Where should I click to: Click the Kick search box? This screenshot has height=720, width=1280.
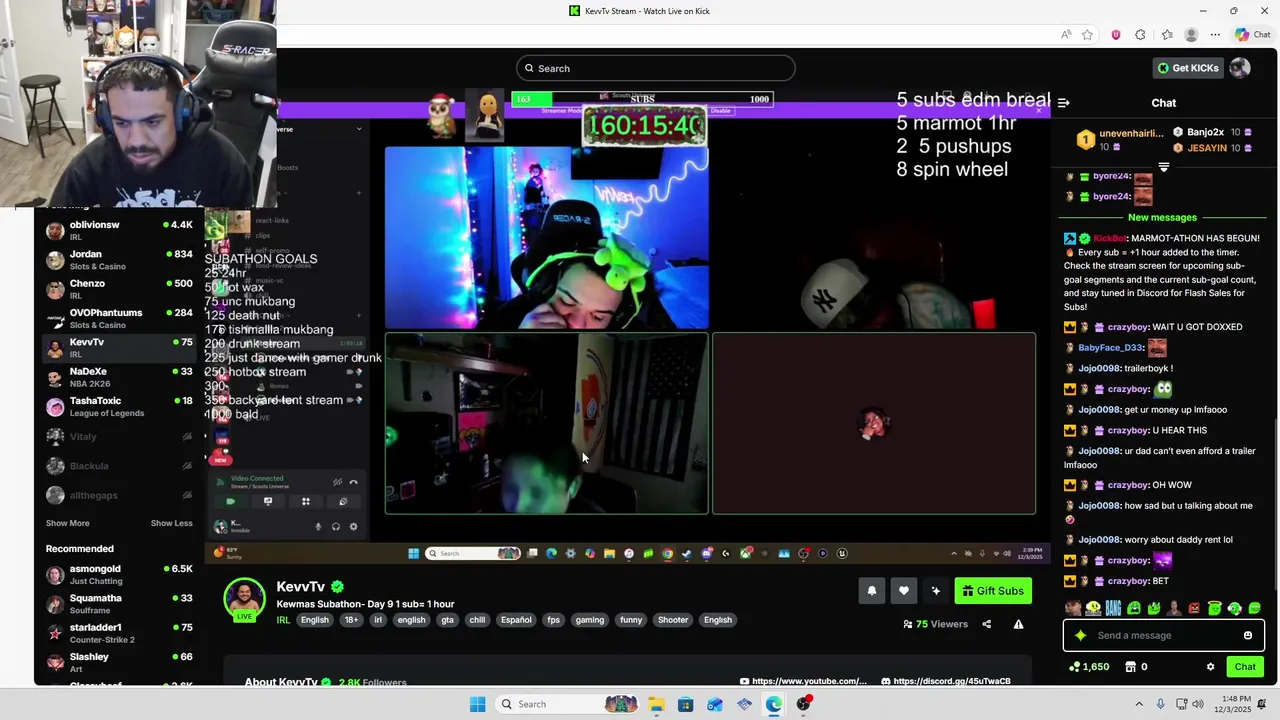pos(656,68)
